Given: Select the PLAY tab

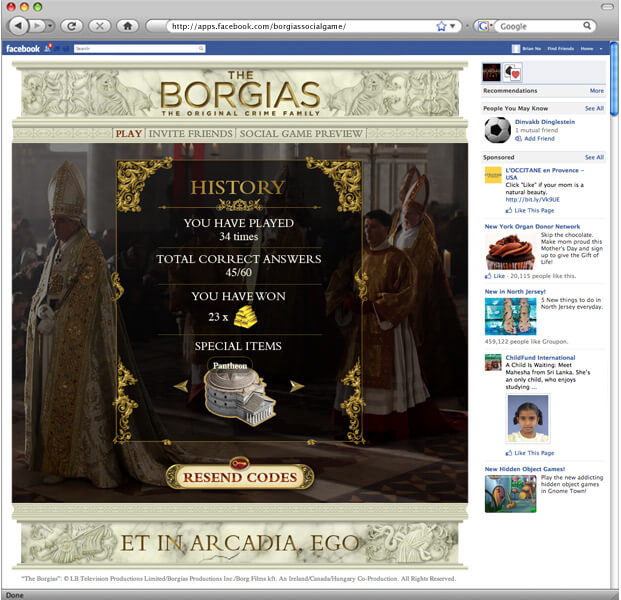Looking at the screenshot, I should pos(129,133).
